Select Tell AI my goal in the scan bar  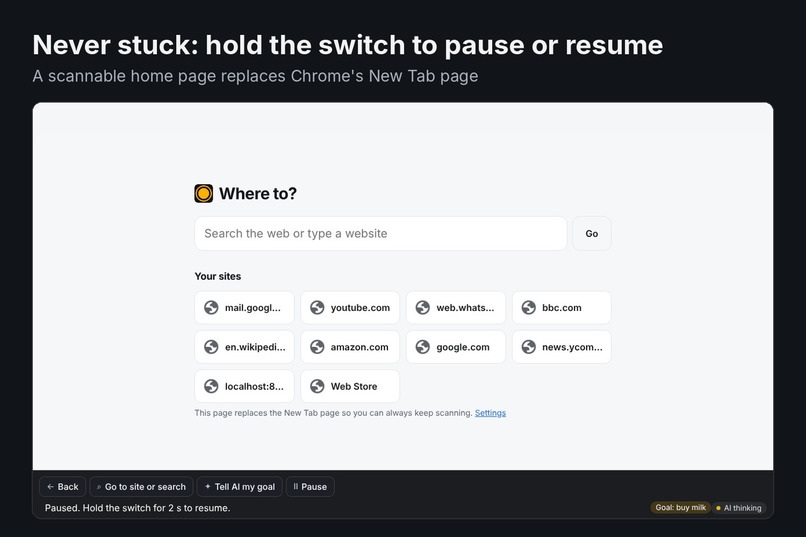click(x=240, y=487)
